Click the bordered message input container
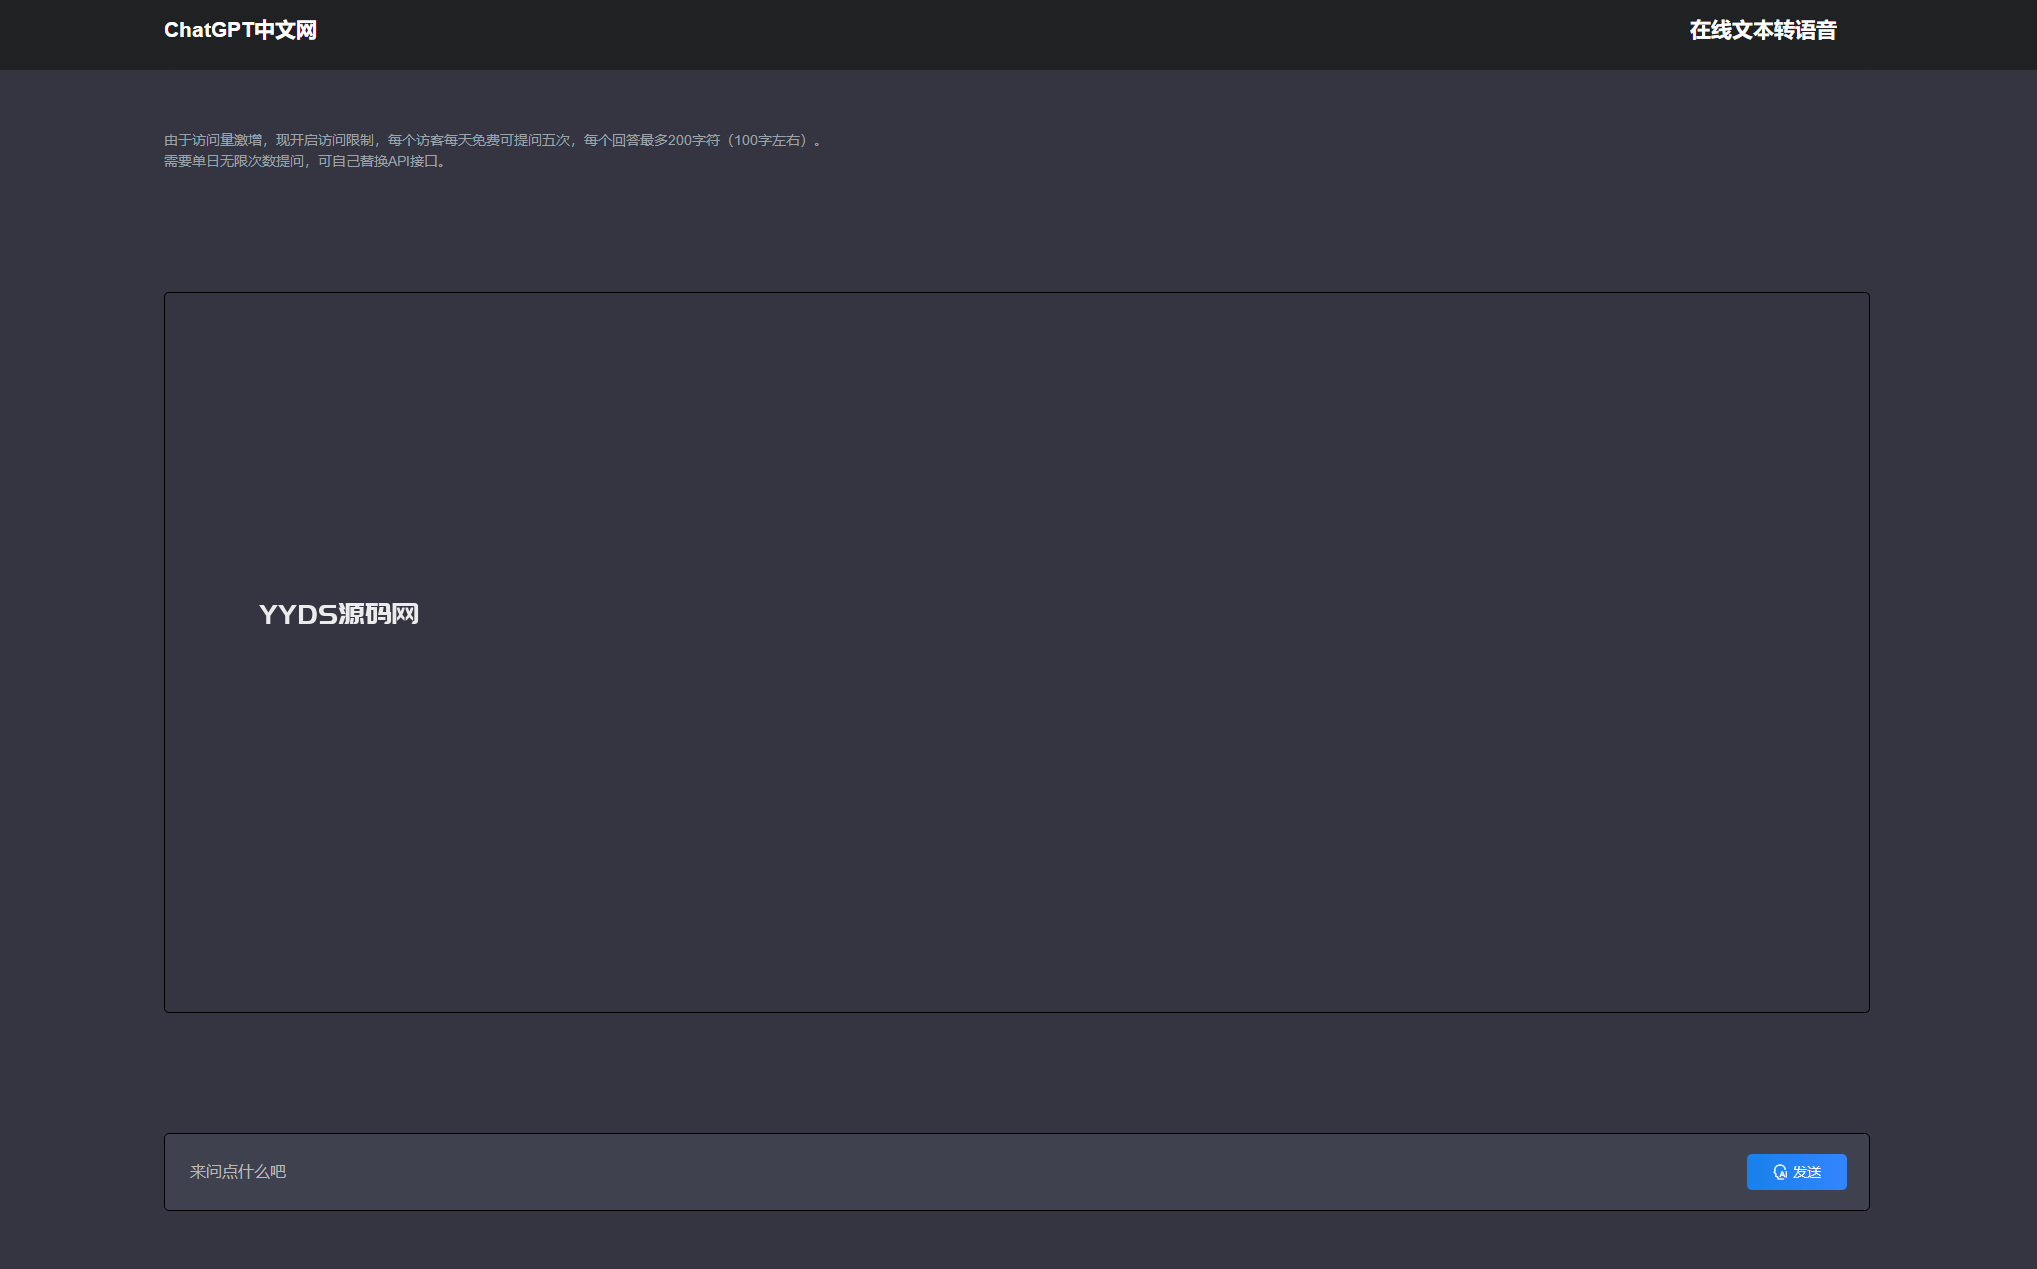 click(1016, 1198)
